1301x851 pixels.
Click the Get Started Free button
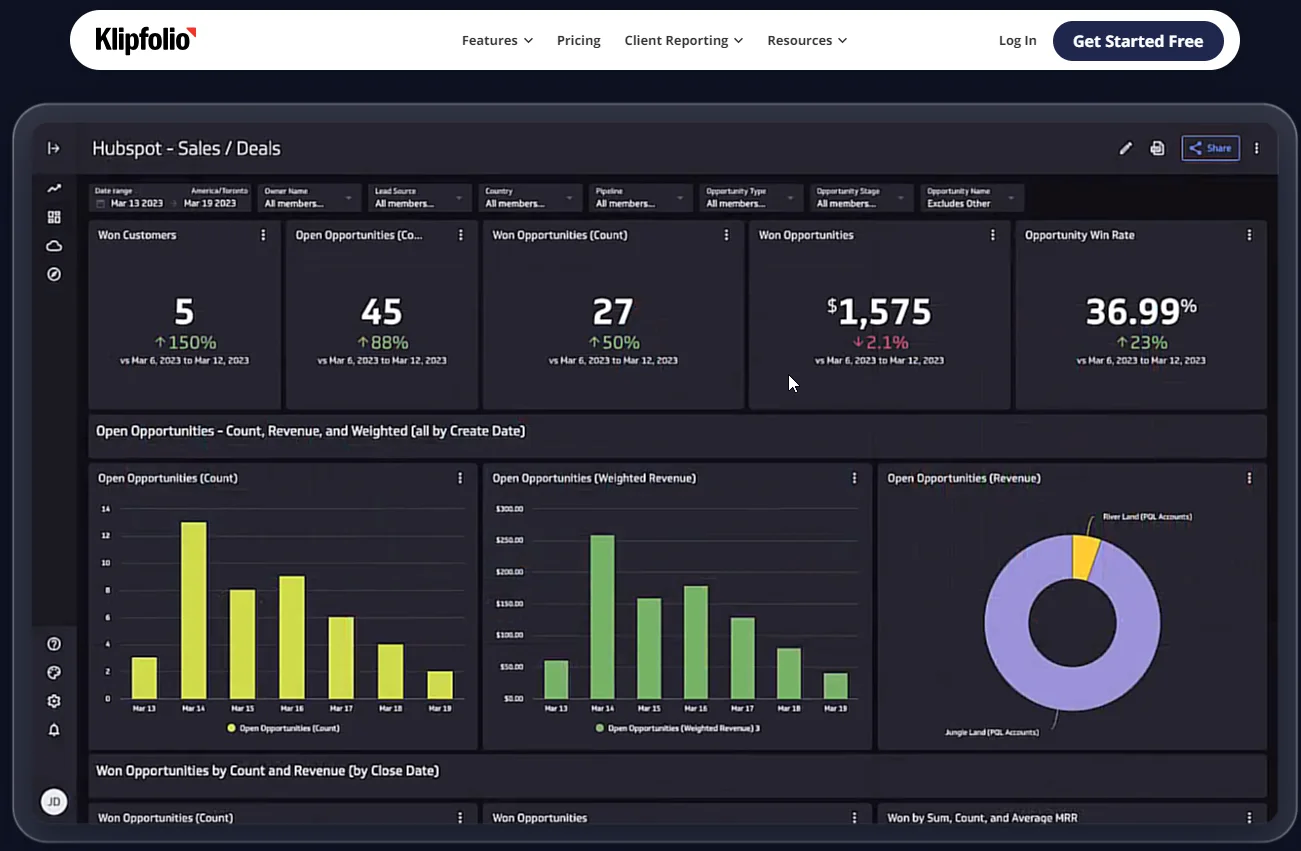pyautogui.click(x=1138, y=41)
